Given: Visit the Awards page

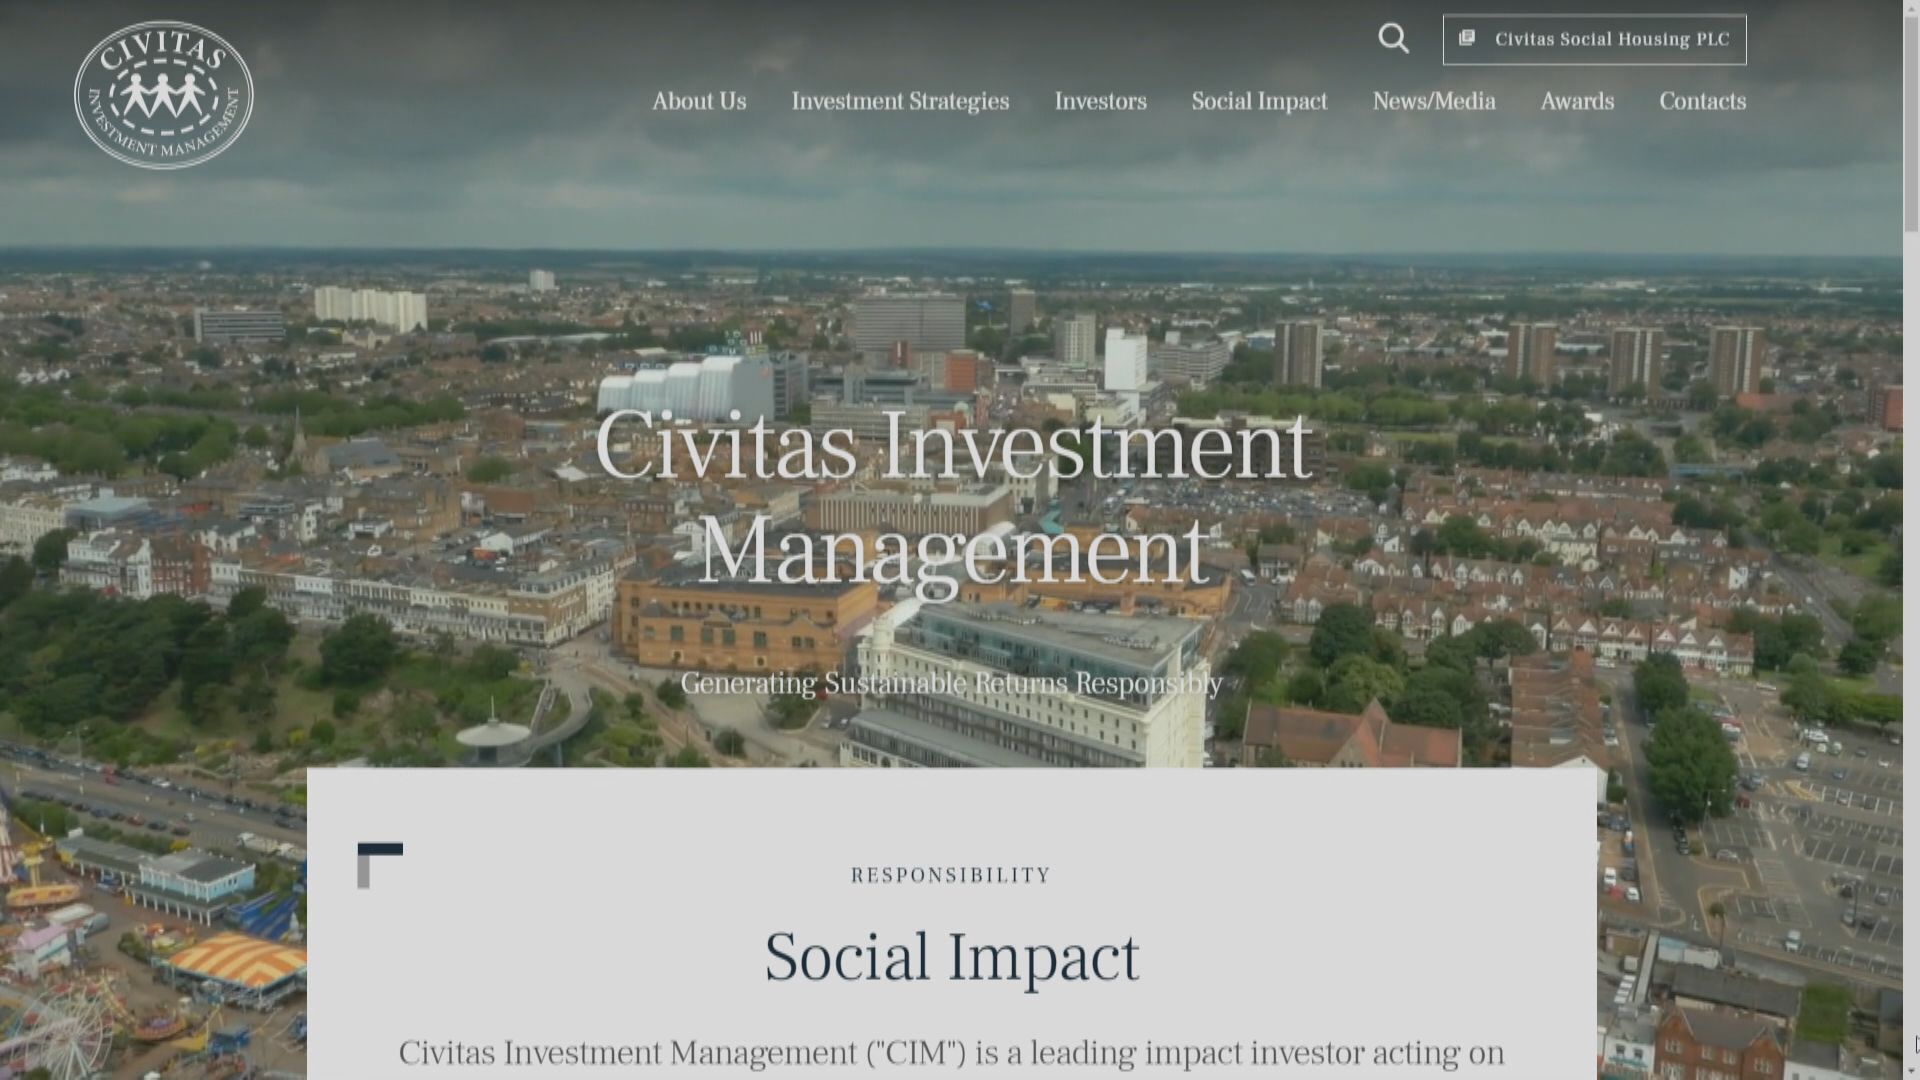Looking at the screenshot, I should pos(1577,101).
